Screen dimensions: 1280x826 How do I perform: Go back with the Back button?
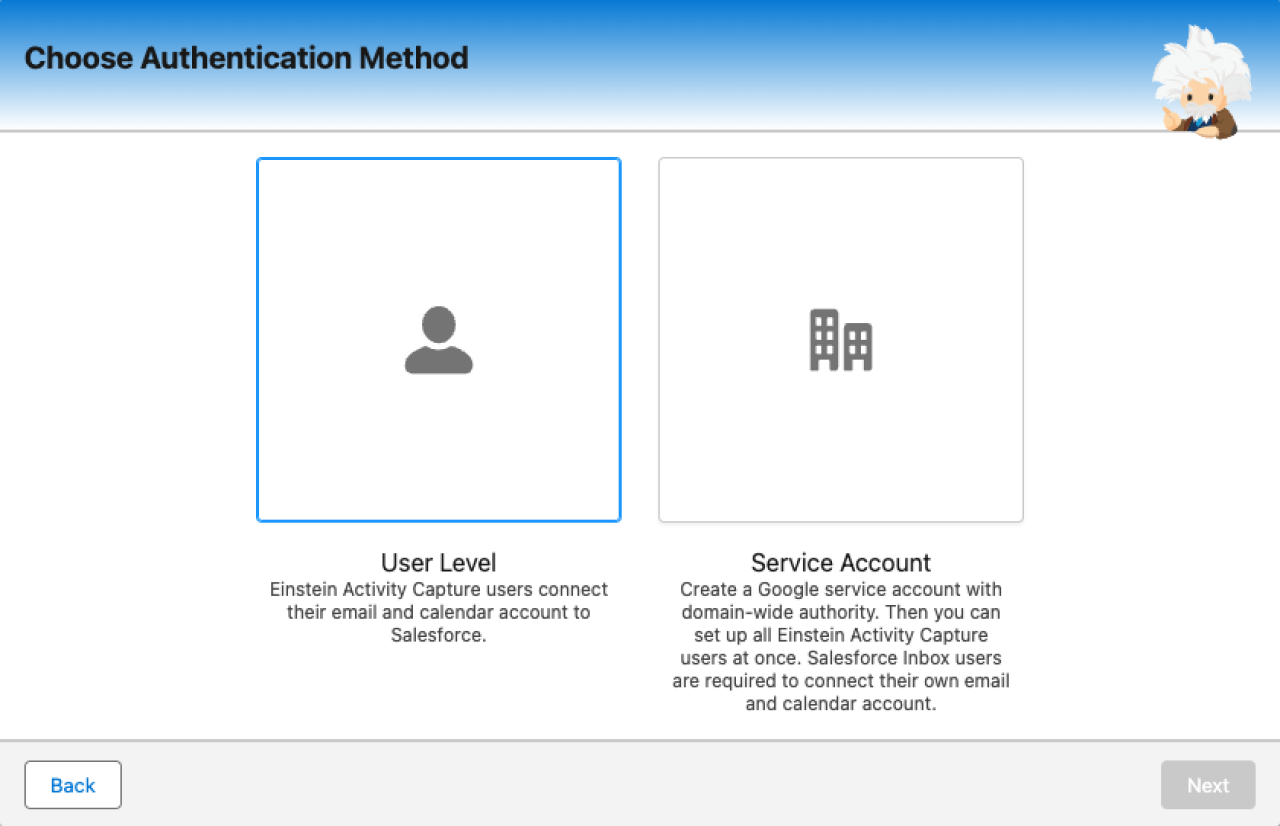73,785
